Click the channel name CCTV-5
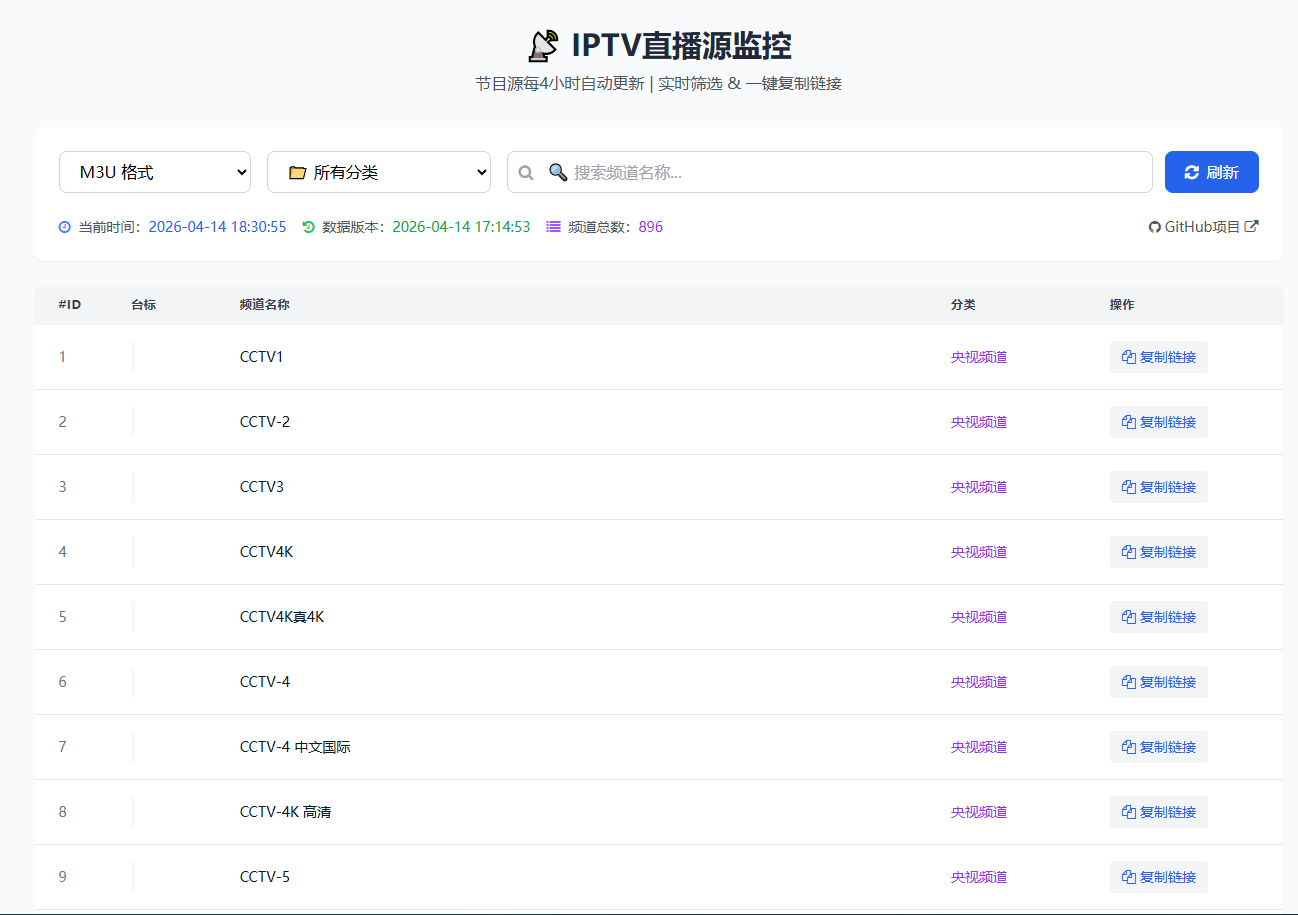 pyautogui.click(x=265, y=877)
